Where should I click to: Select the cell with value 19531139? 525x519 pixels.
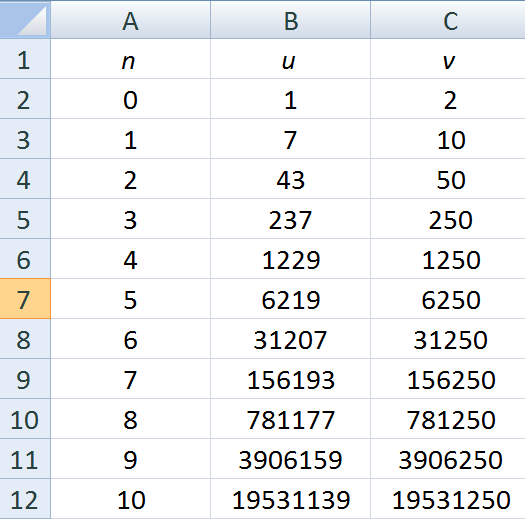(x=291, y=499)
